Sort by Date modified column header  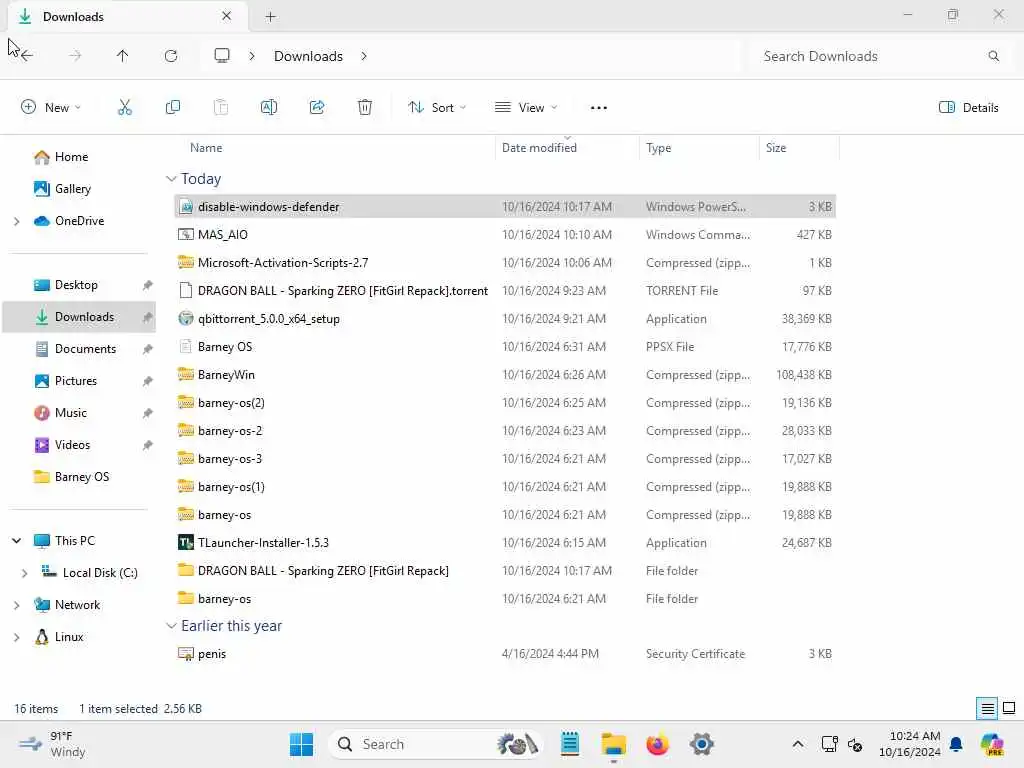[x=539, y=148]
